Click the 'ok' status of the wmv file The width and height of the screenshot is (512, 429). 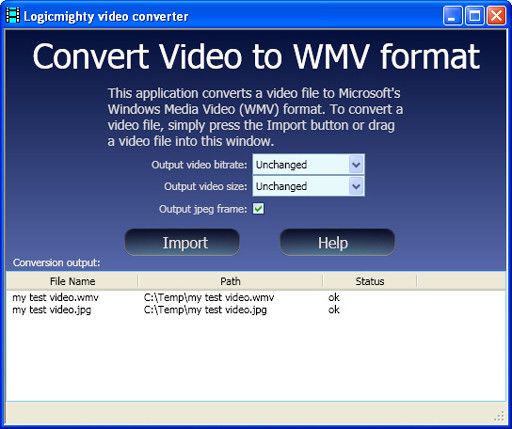pos(334,297)
